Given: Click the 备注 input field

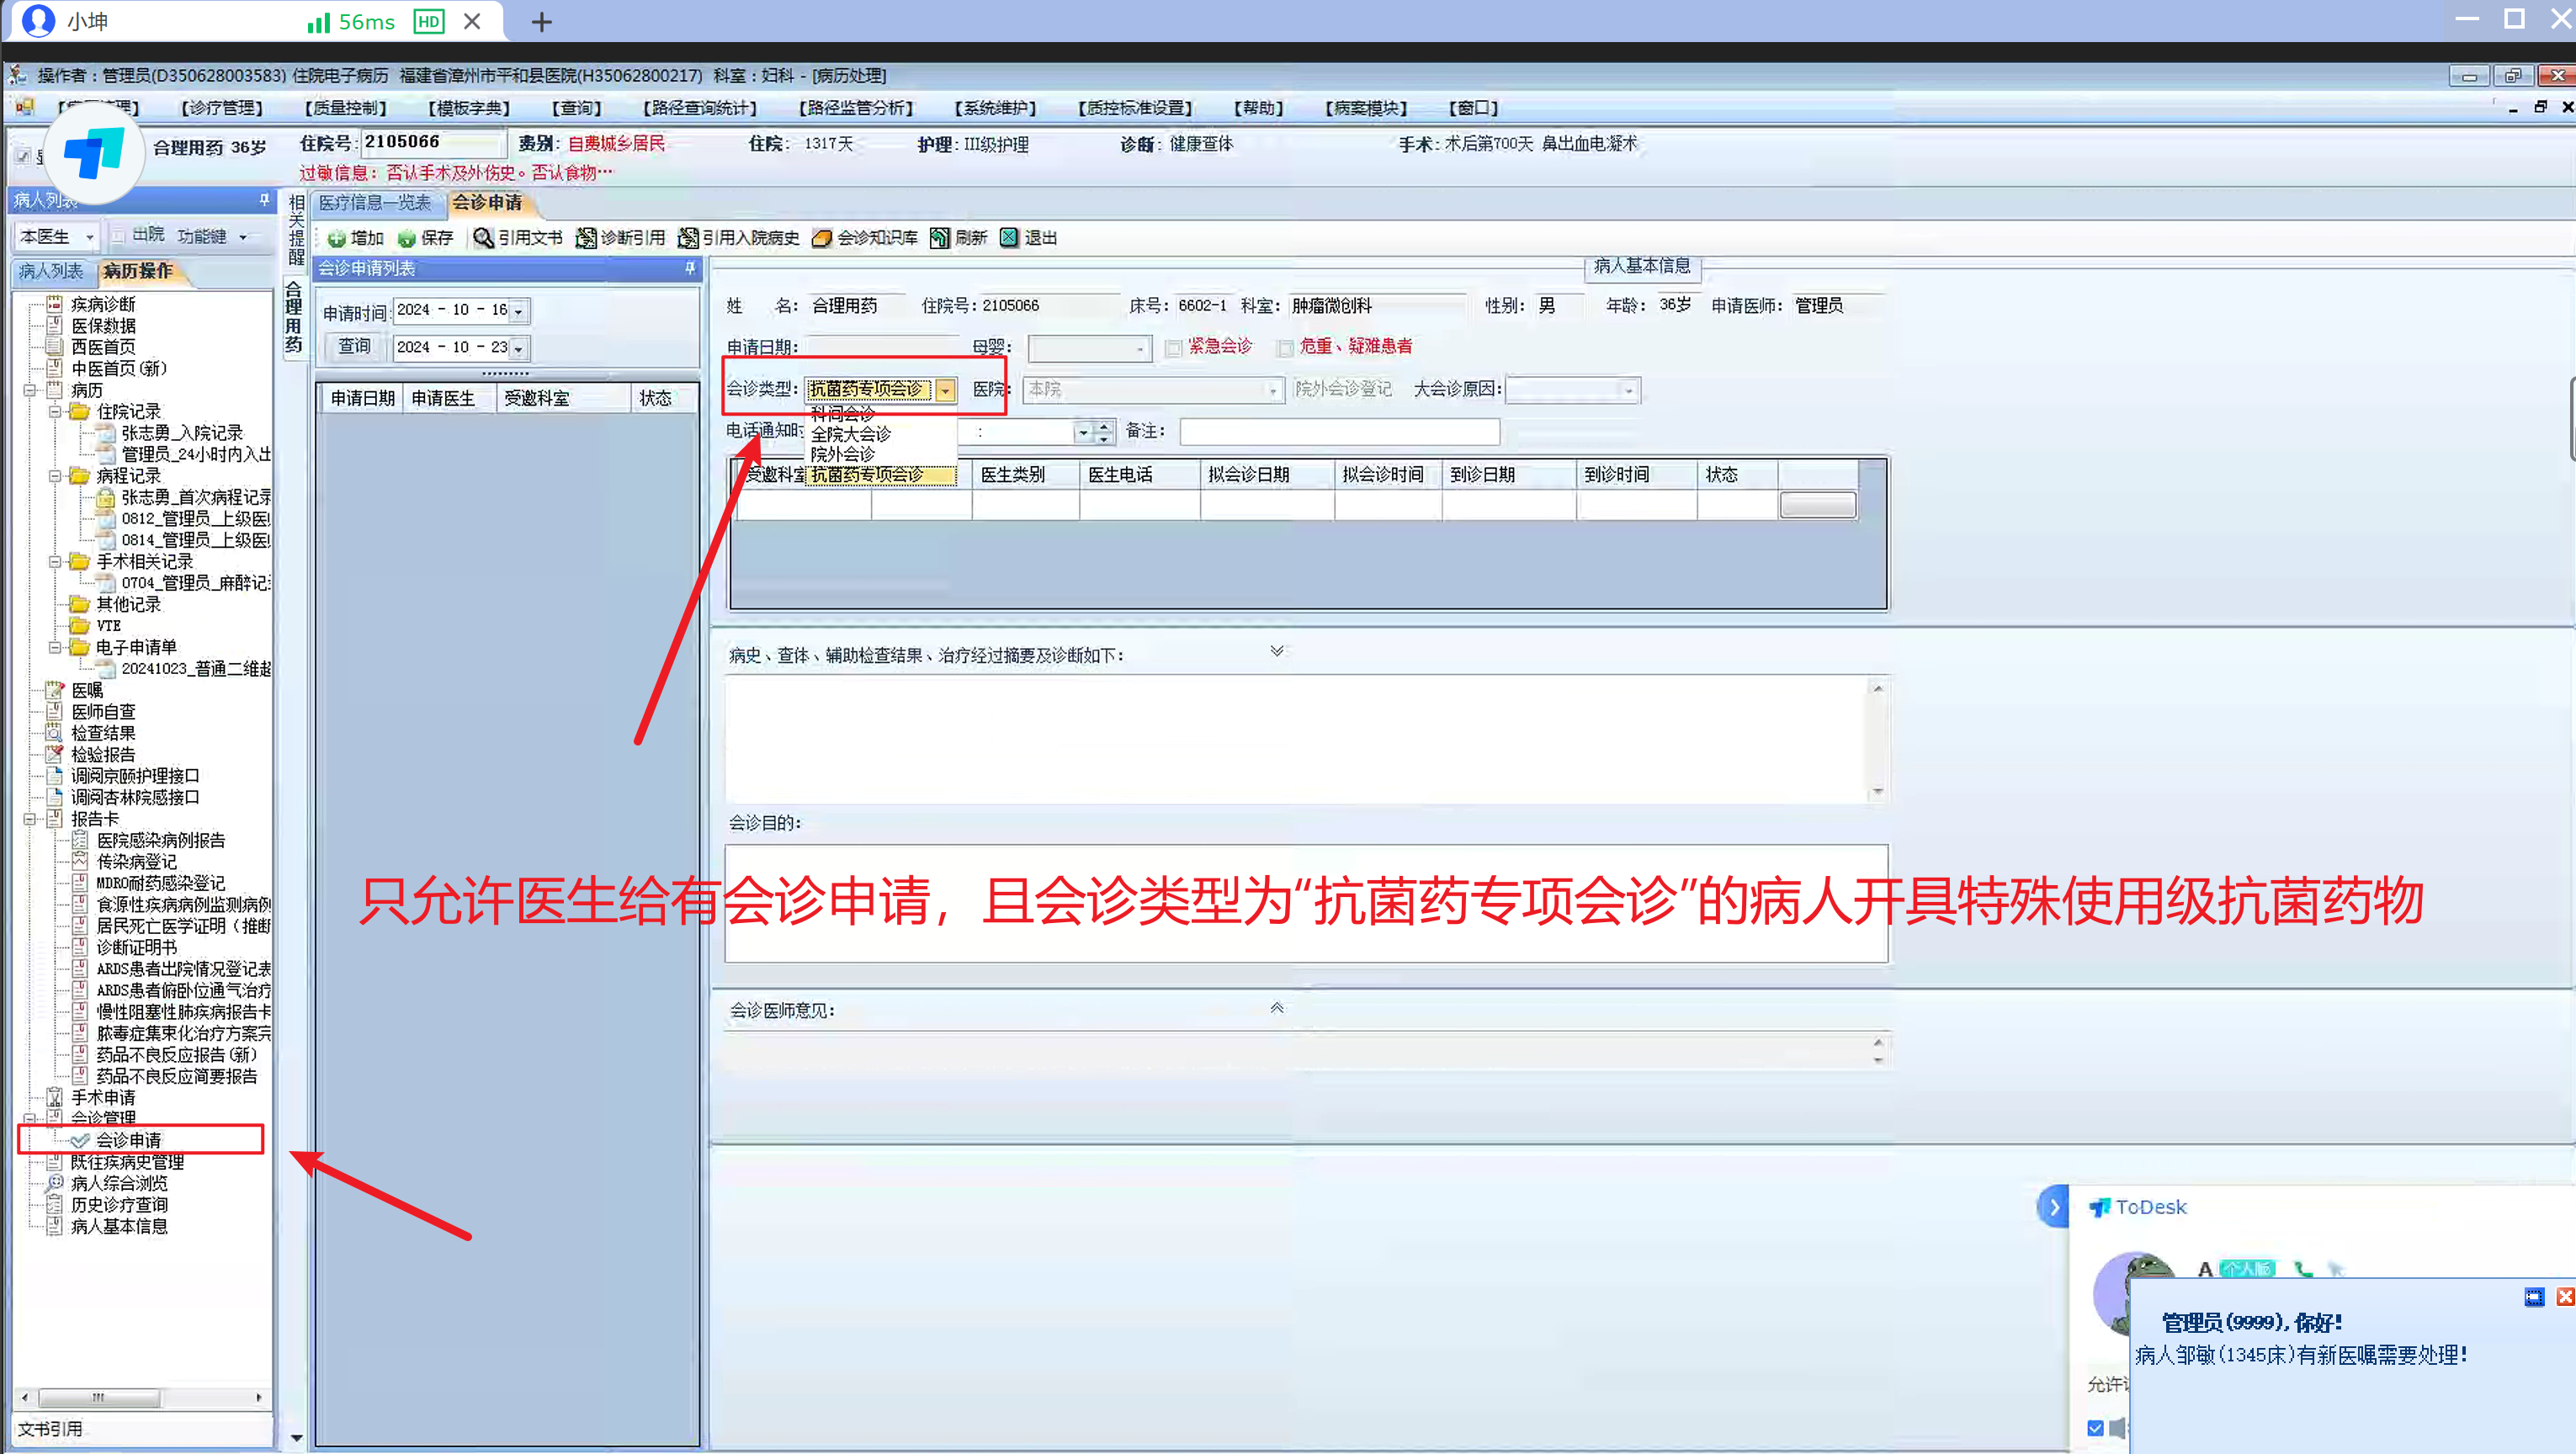Looking at the screenshot, I should [1339, 431].
